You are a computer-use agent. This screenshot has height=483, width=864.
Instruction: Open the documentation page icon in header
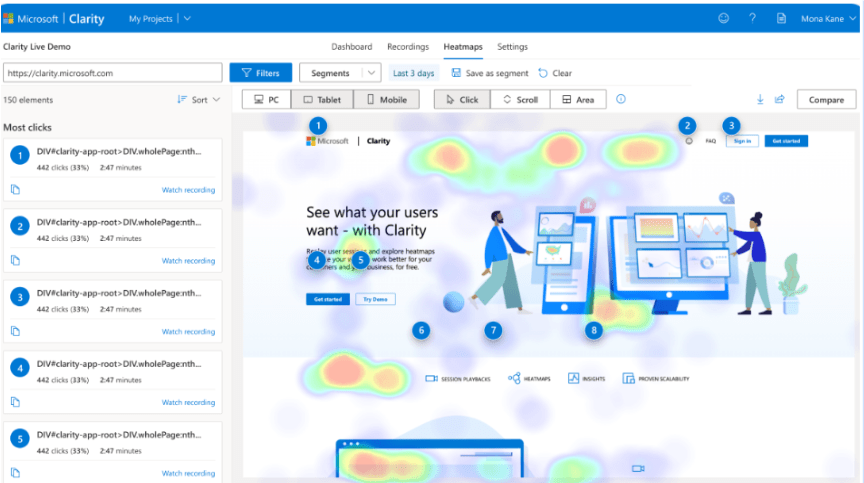click(781, 18)
